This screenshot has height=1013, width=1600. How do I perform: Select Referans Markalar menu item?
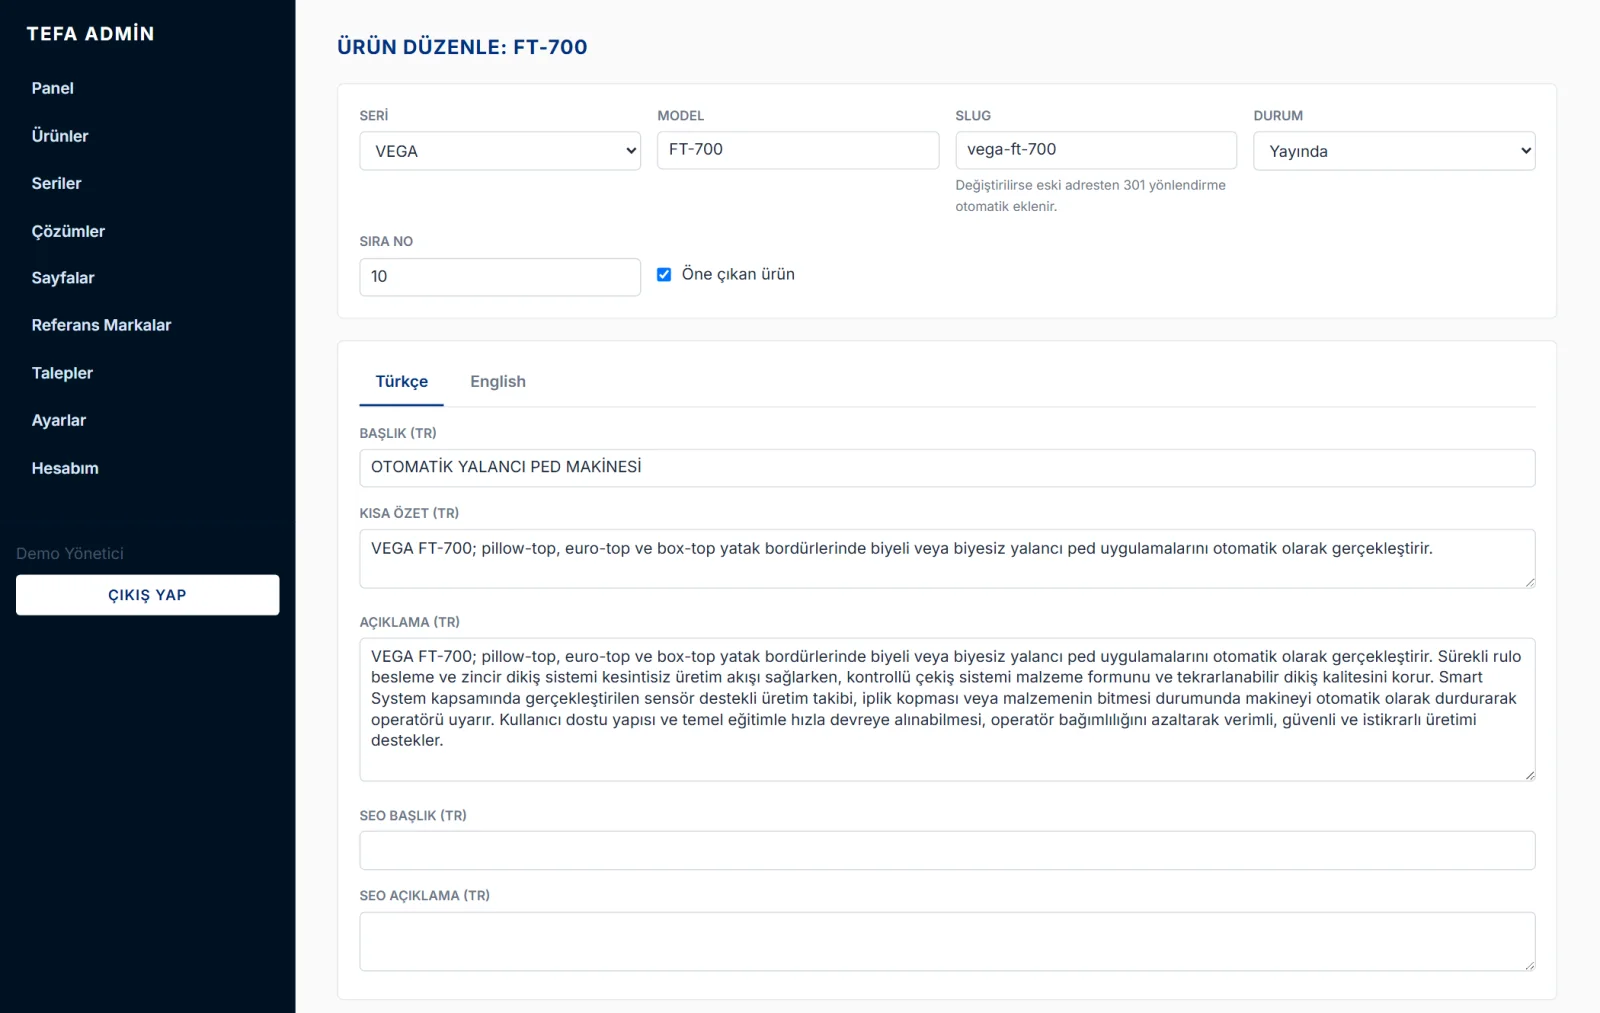tap(101, 325)
